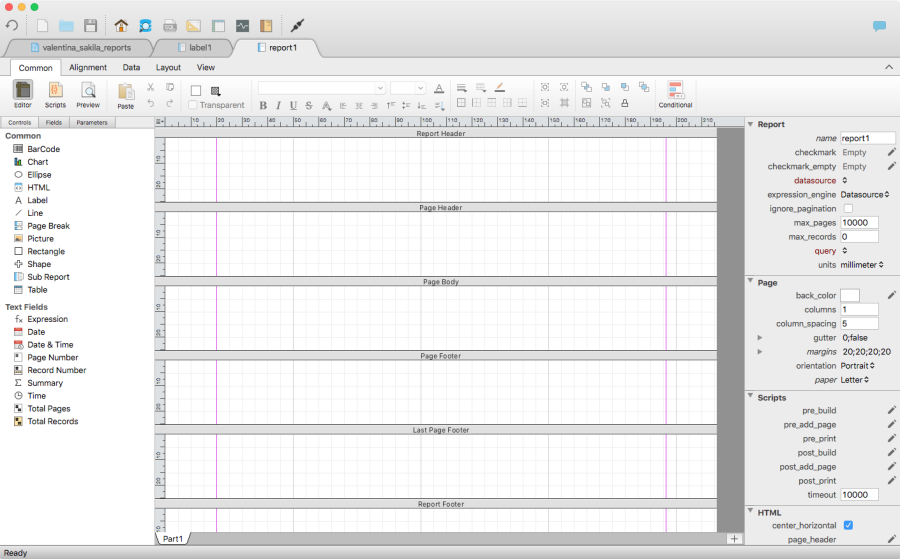This screenshot has width=900, height=559.
Task: Collapse the Scripts properties section
Action: coord(750,396)
